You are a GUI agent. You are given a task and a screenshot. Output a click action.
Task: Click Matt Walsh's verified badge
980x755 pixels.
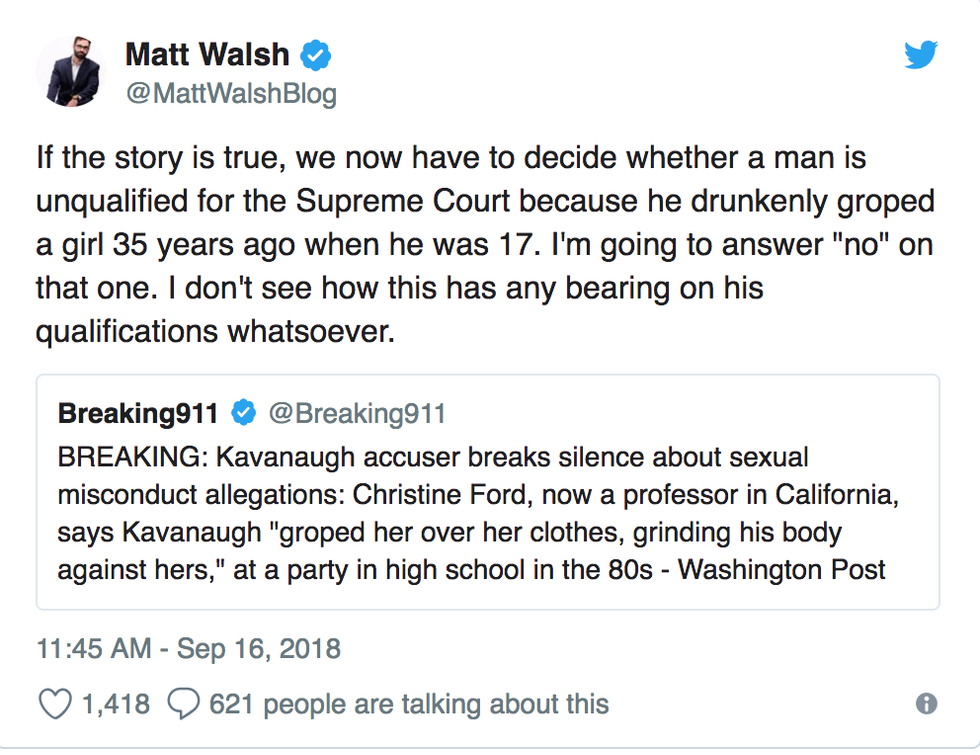316,55
